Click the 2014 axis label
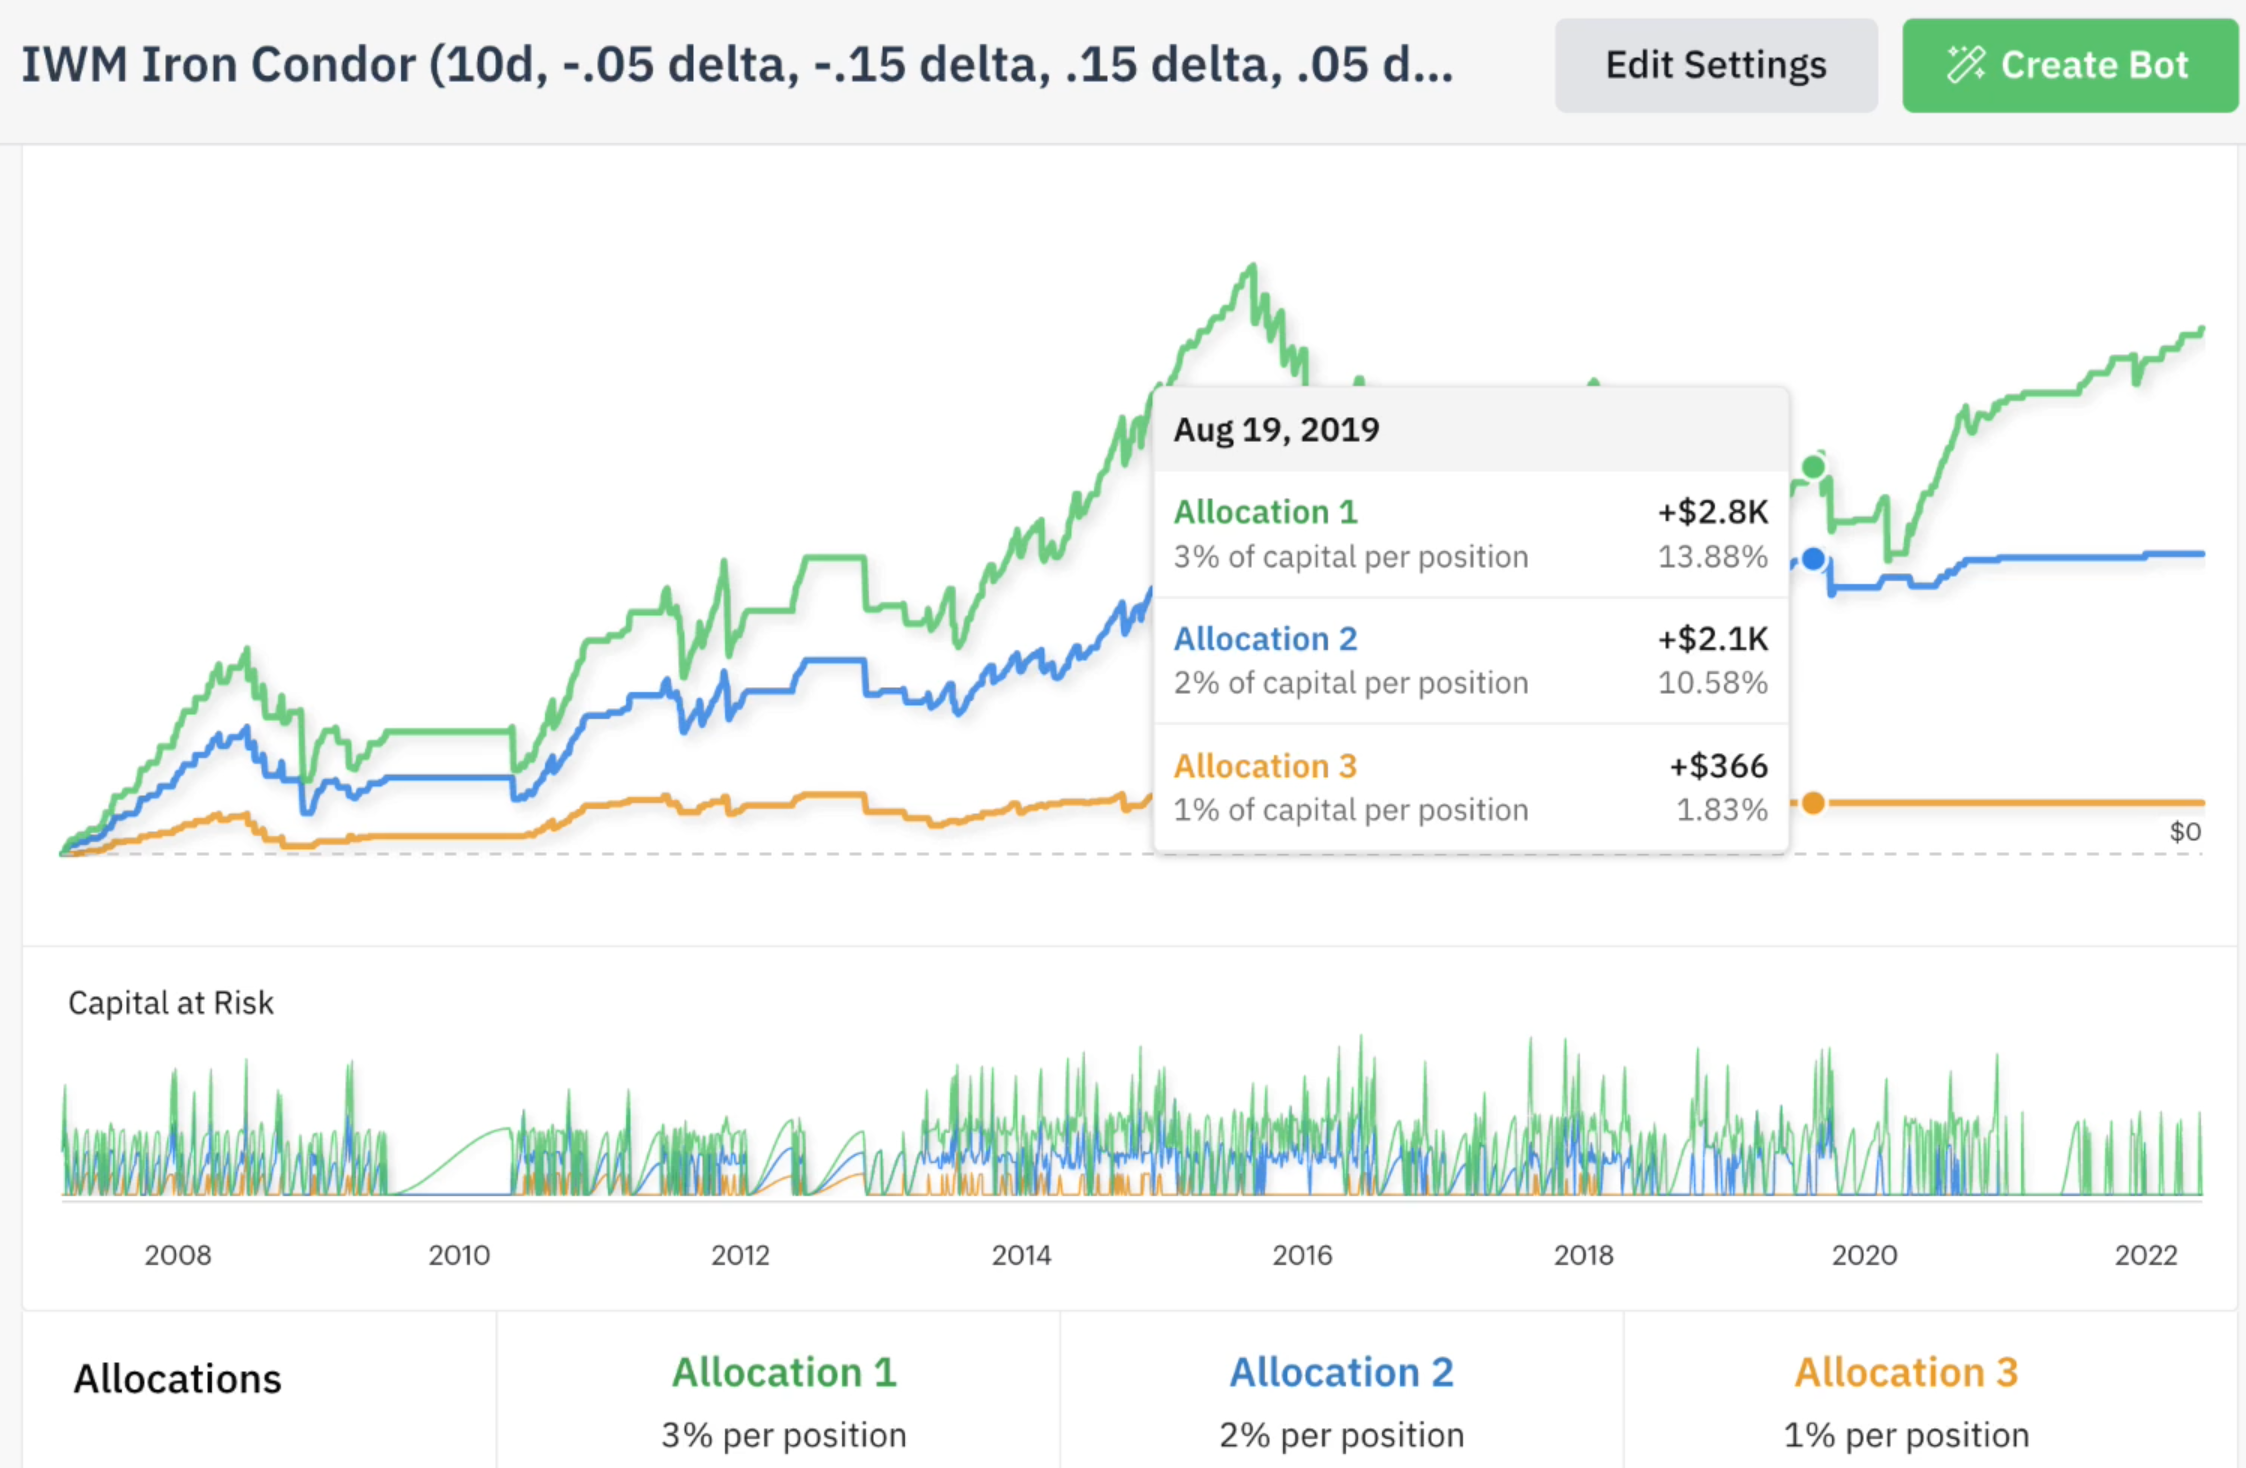 1021,1256
